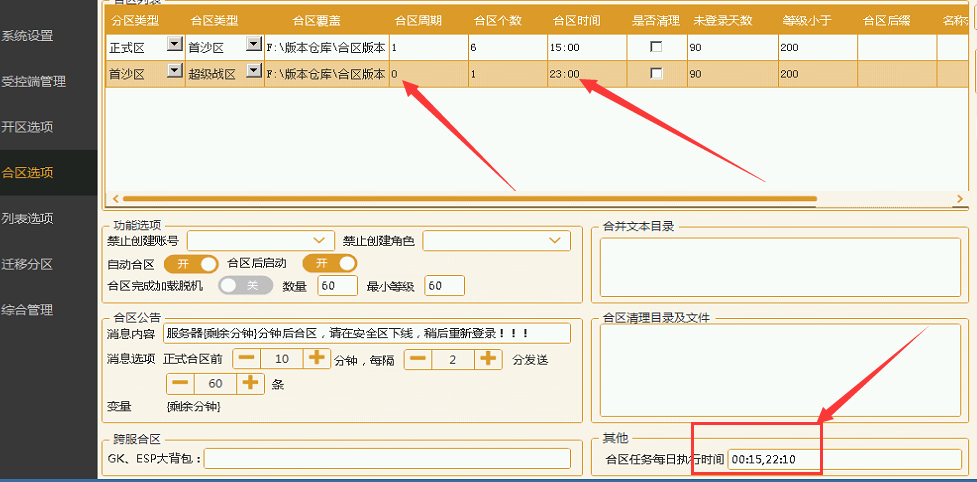
Task: Click plus button for 正式合区前 minutes
Action: 317,358
